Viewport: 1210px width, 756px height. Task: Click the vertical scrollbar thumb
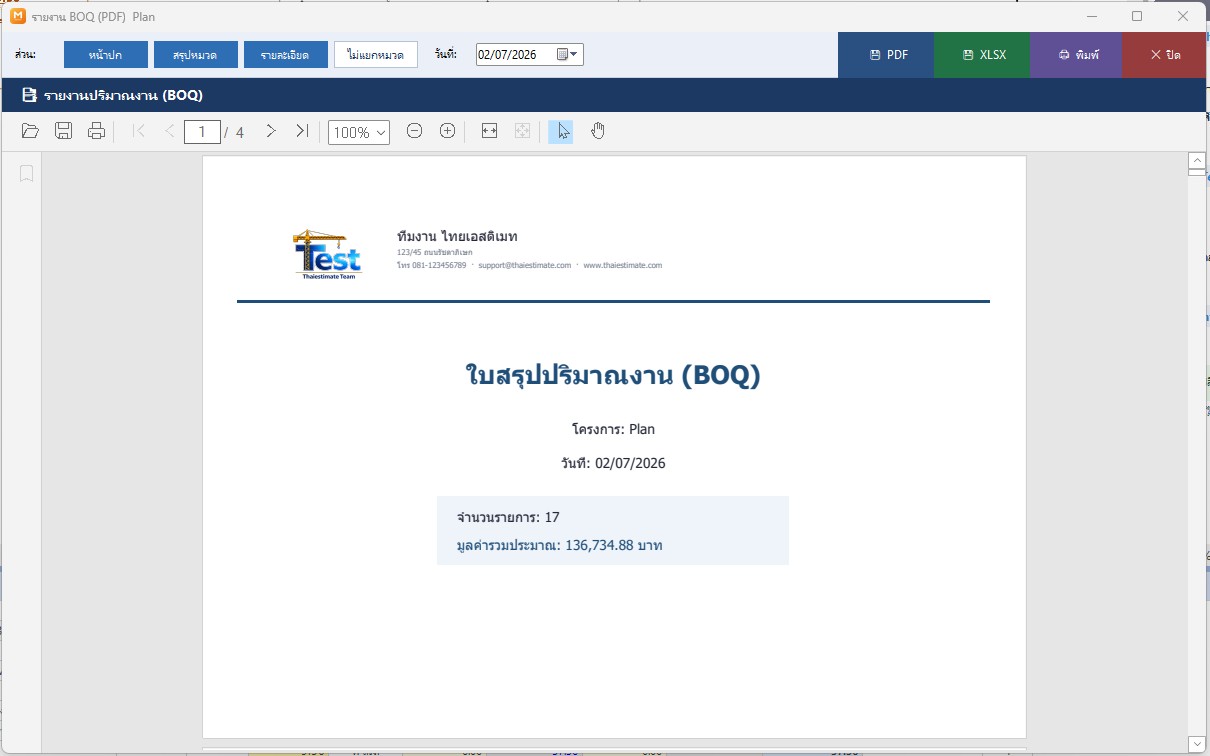point(1196,172)
